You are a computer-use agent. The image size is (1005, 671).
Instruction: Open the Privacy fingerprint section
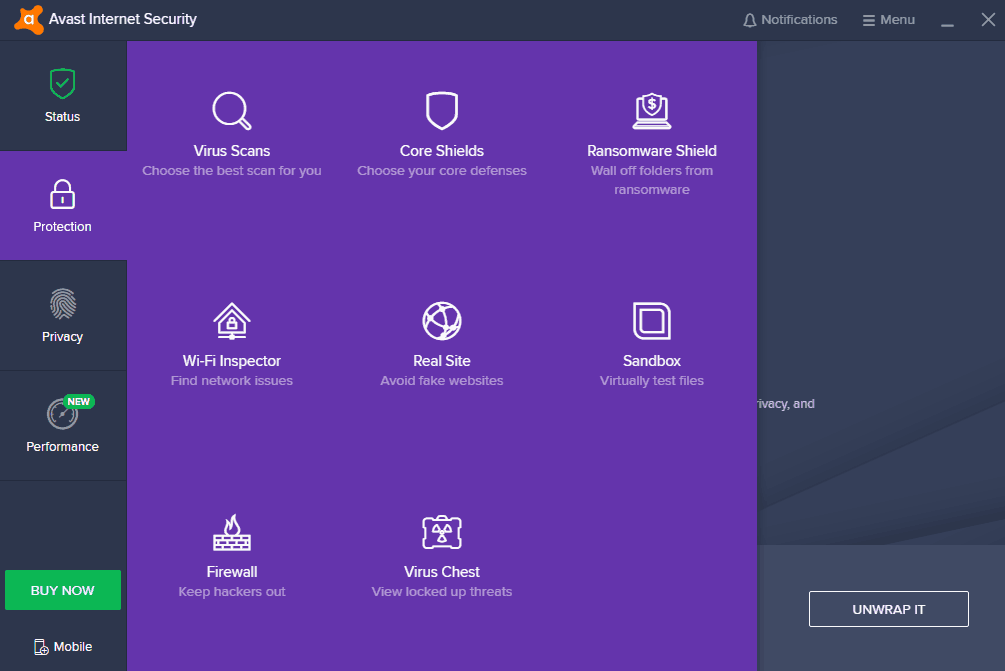click(62, 315)
